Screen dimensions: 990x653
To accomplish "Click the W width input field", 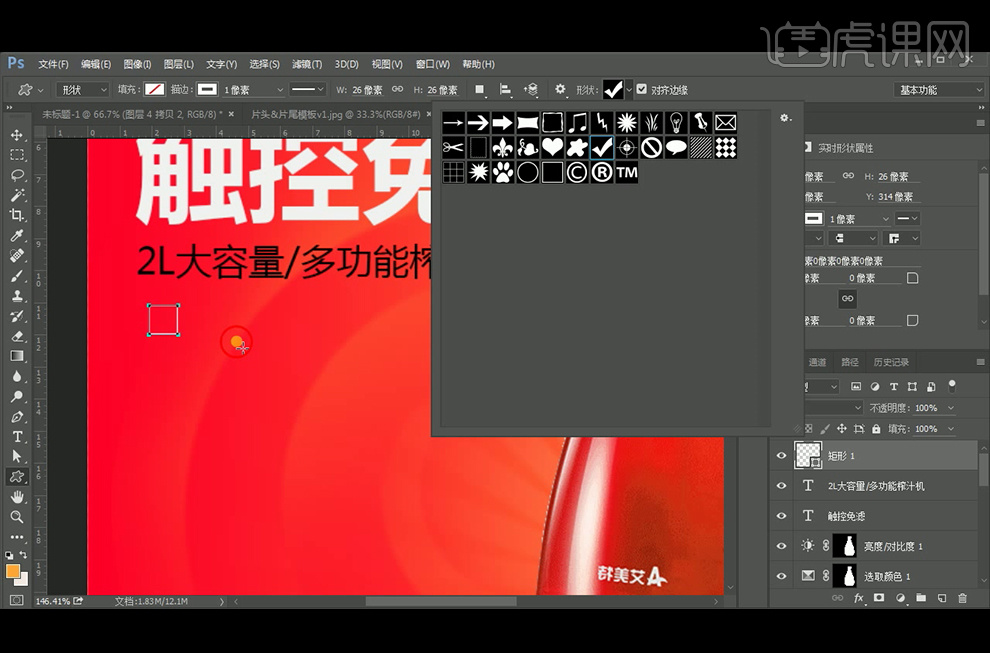I will pos(367,90).
